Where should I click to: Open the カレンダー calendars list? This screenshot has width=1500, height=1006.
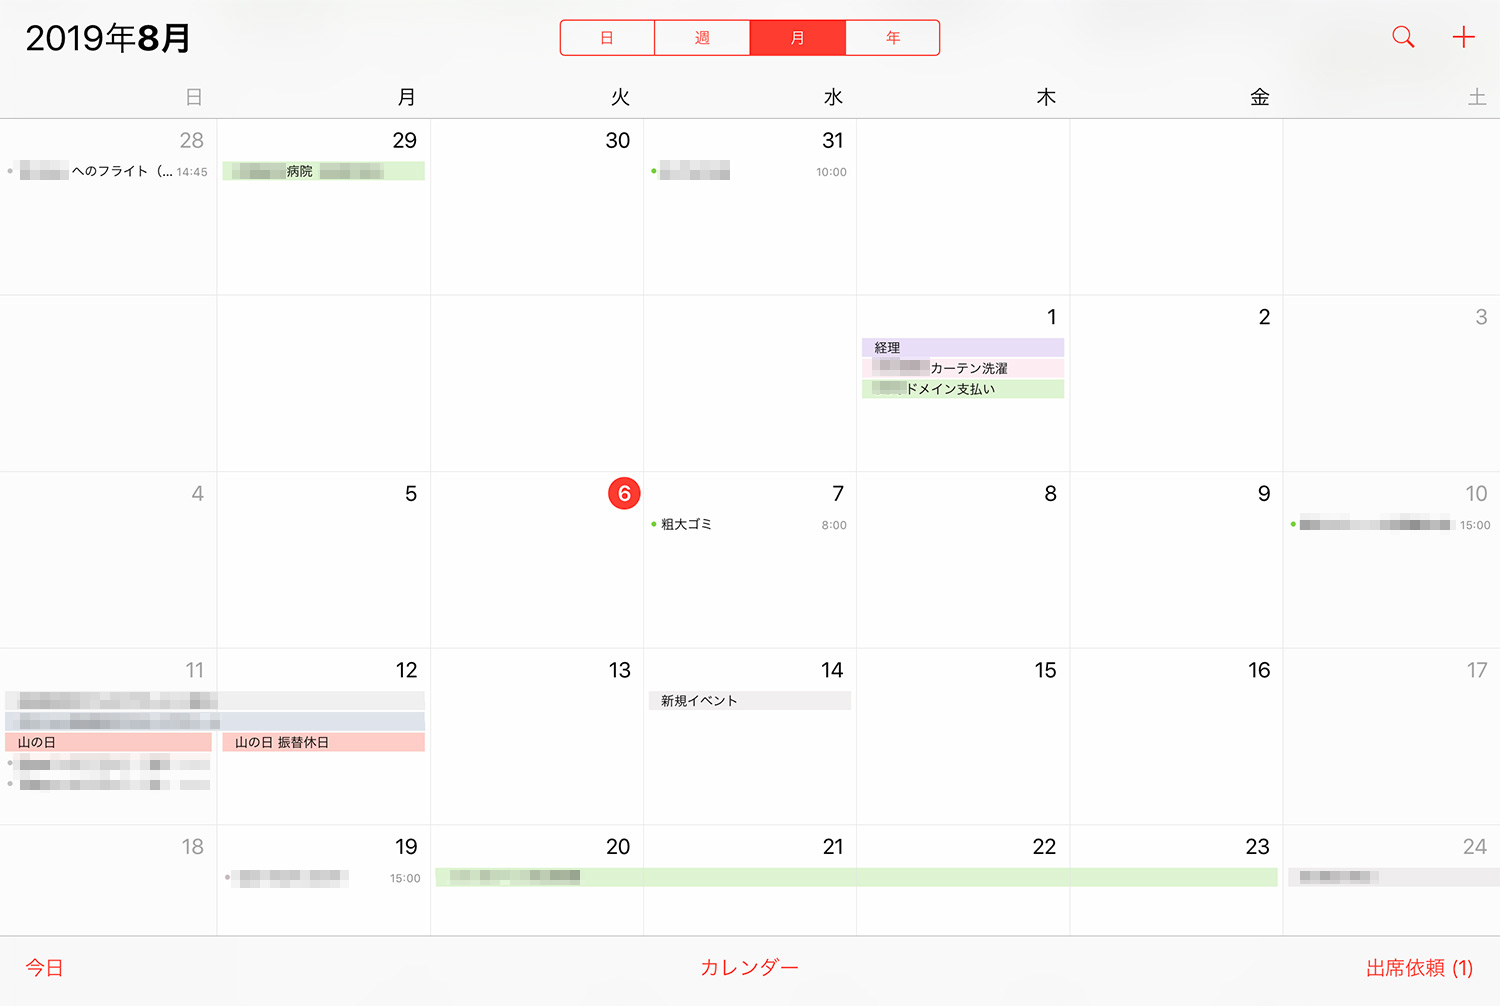click(749, 968)
